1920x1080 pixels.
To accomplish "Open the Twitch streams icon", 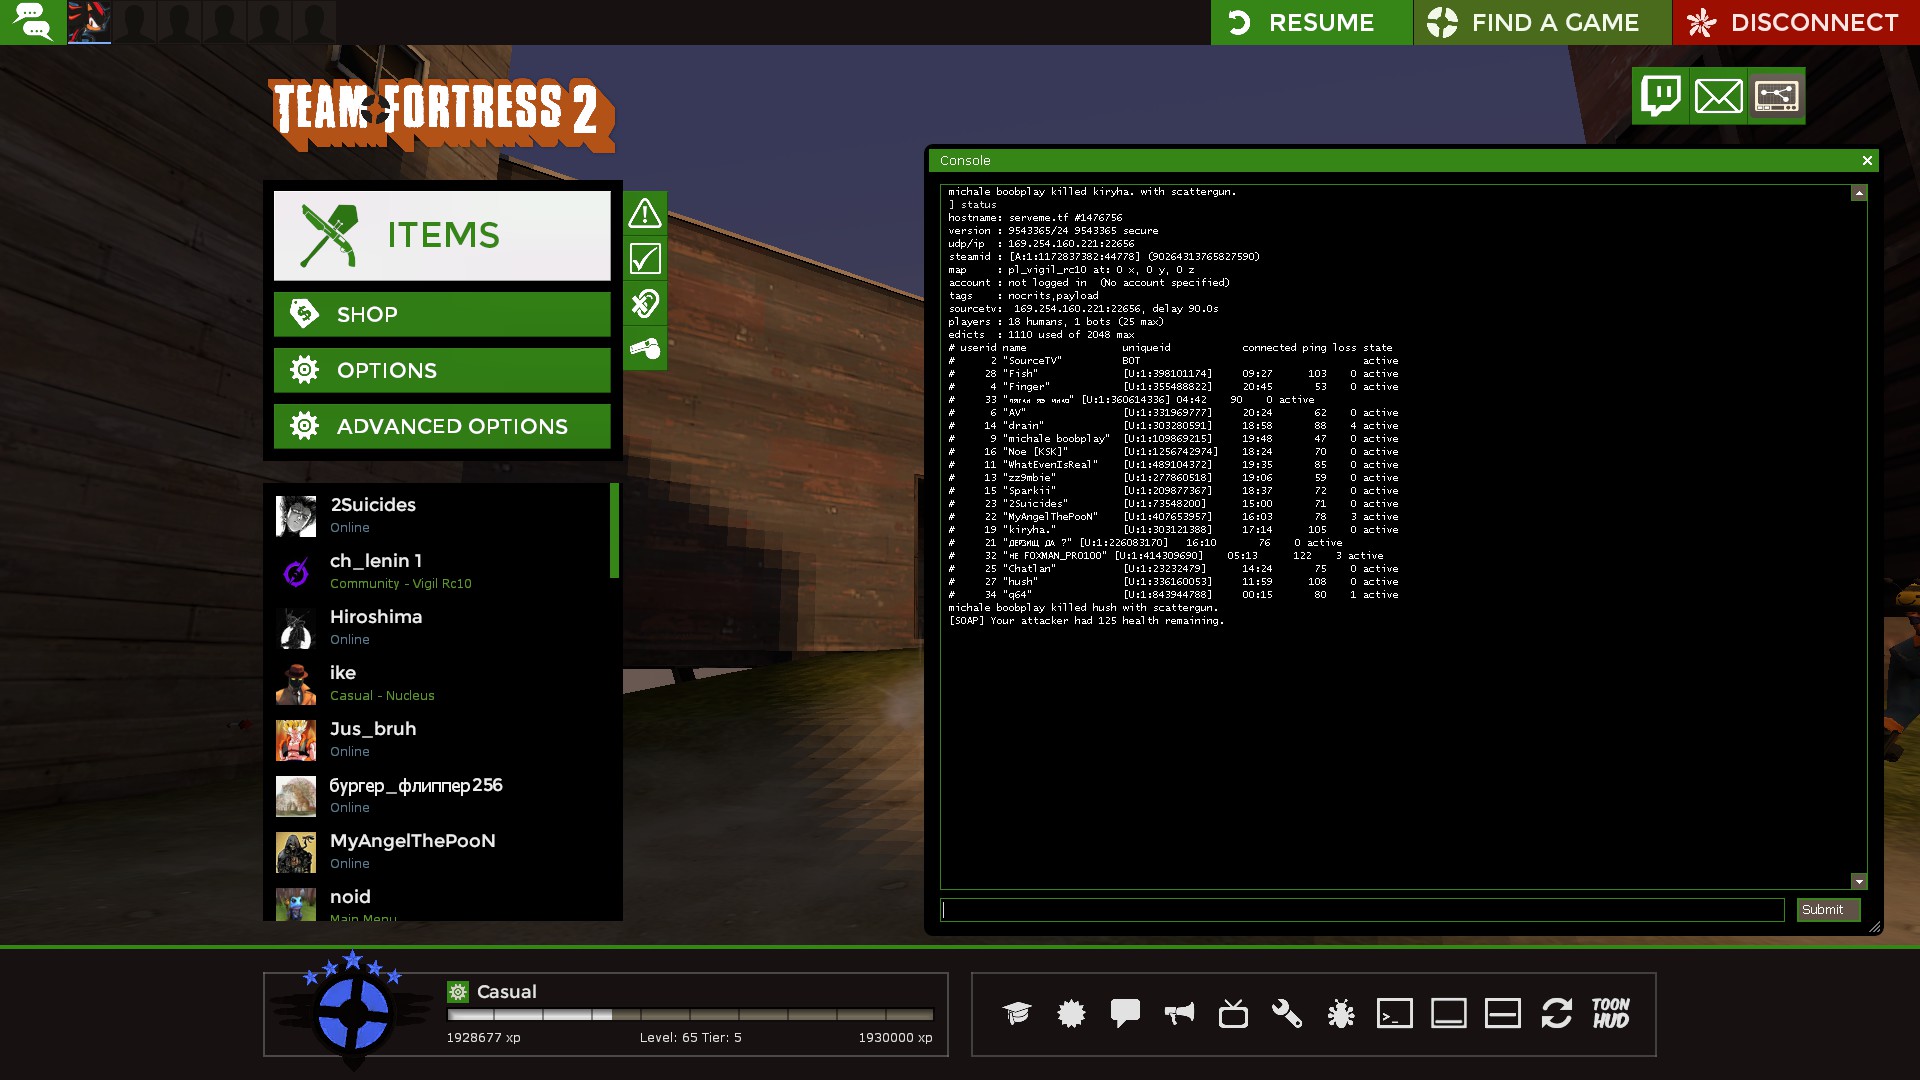I will 1661,96.
